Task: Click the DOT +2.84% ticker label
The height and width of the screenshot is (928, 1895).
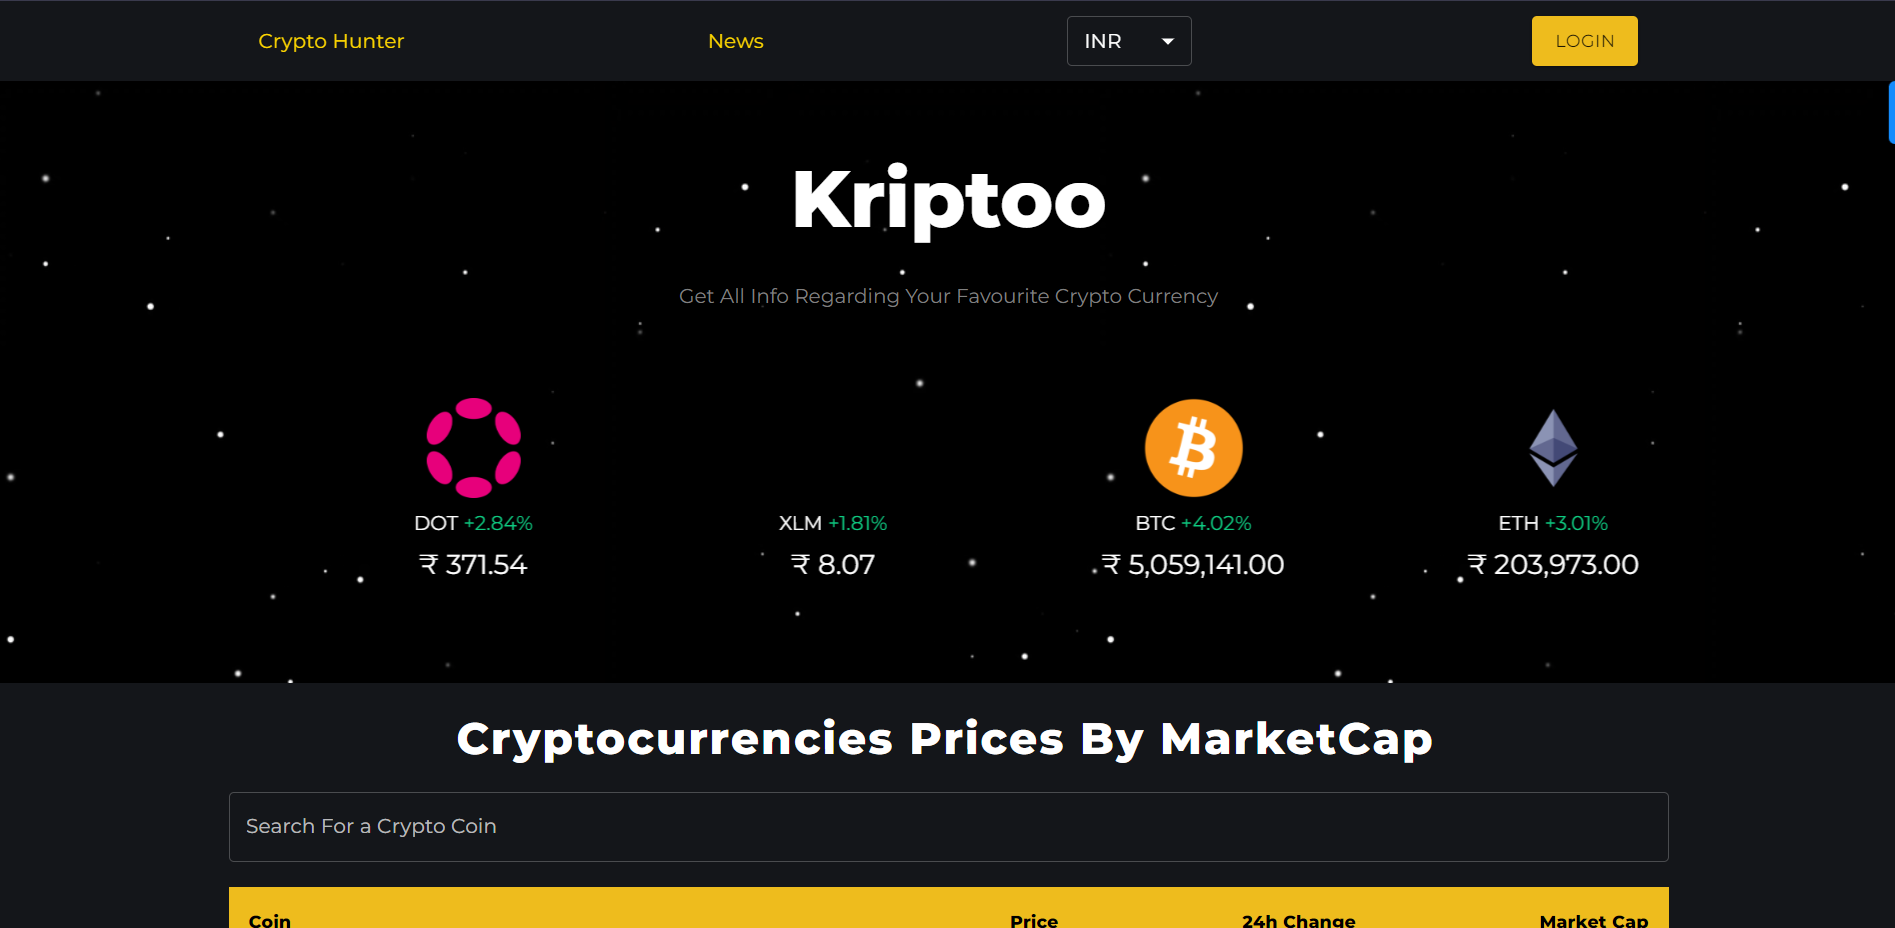Action: (x=473, y=523)
